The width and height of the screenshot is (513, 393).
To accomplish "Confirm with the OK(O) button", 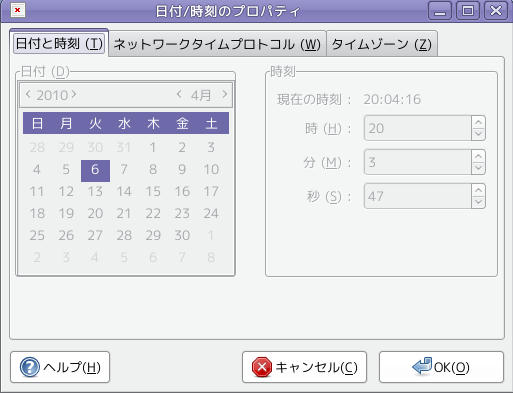I will click(441, 367).
